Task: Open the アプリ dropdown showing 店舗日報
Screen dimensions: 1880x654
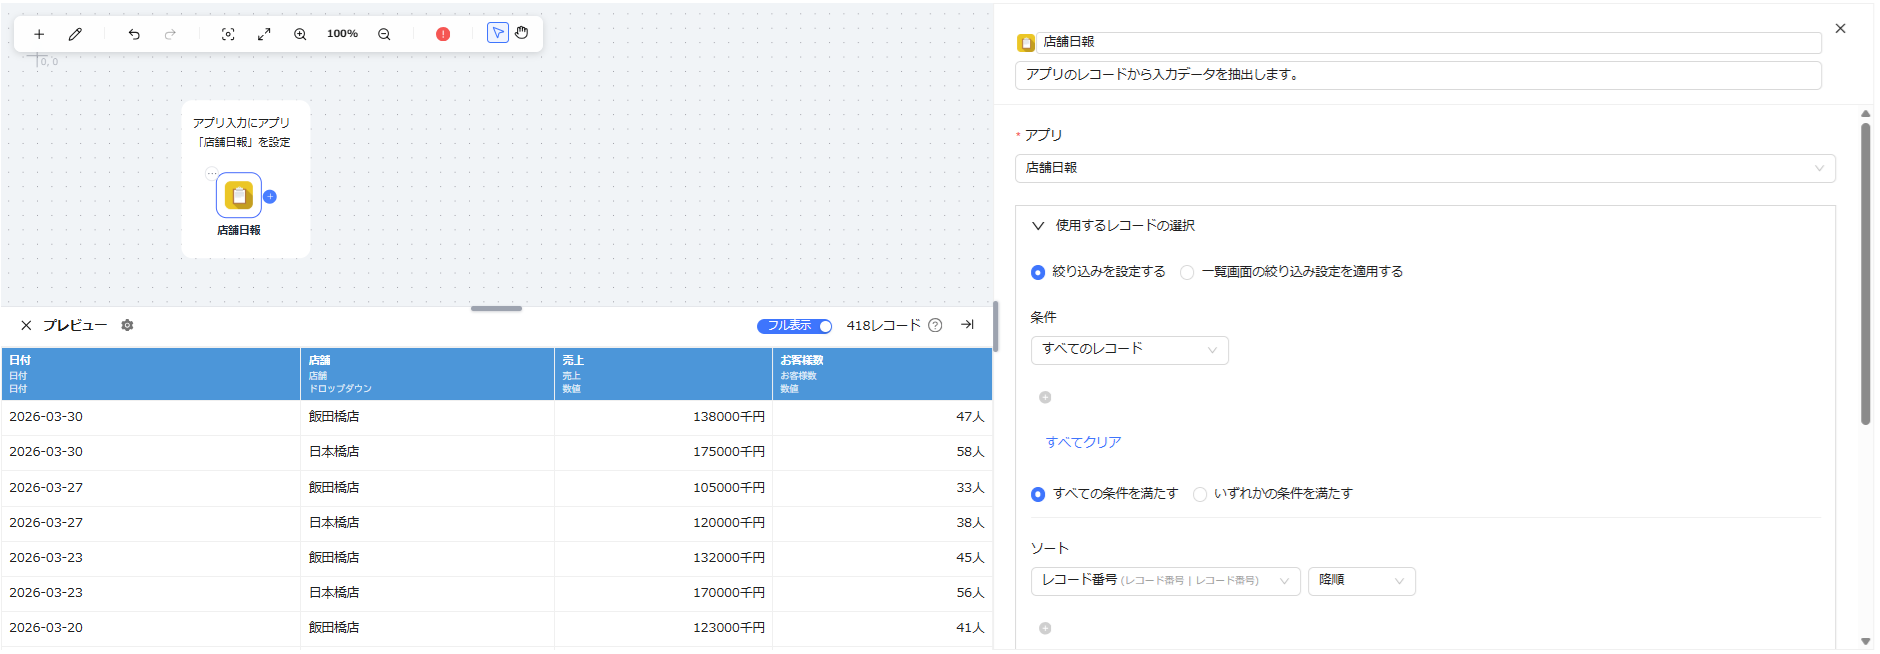Action: [x=1425, y=168]
